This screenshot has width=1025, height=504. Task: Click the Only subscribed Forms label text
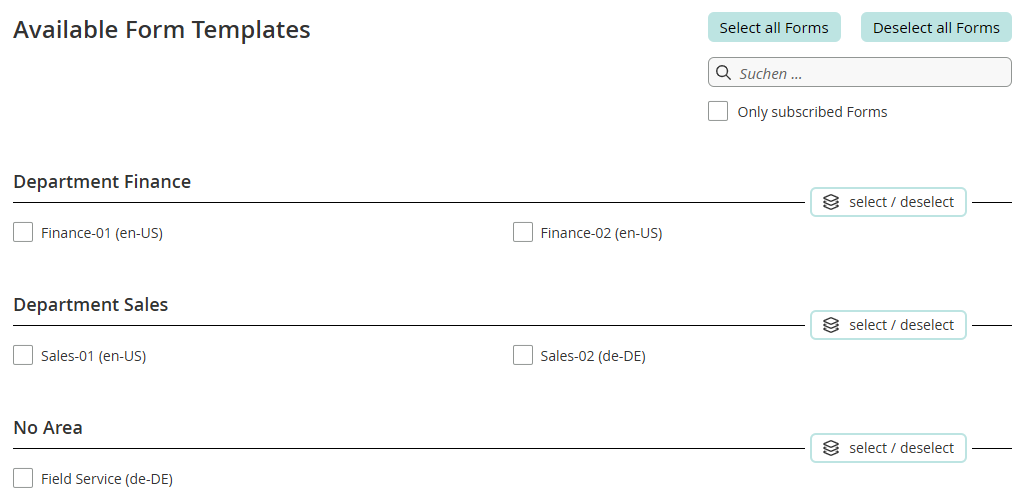[x=812, y=112]
